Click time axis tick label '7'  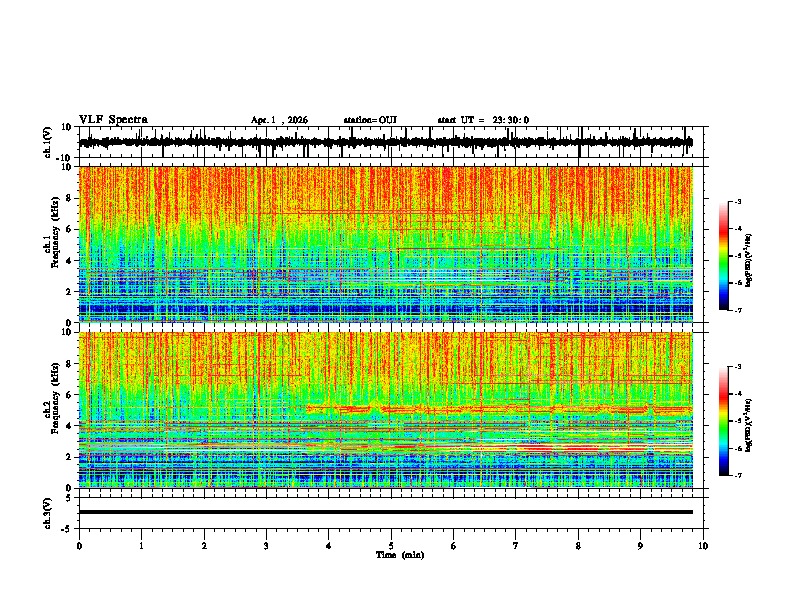516,546
